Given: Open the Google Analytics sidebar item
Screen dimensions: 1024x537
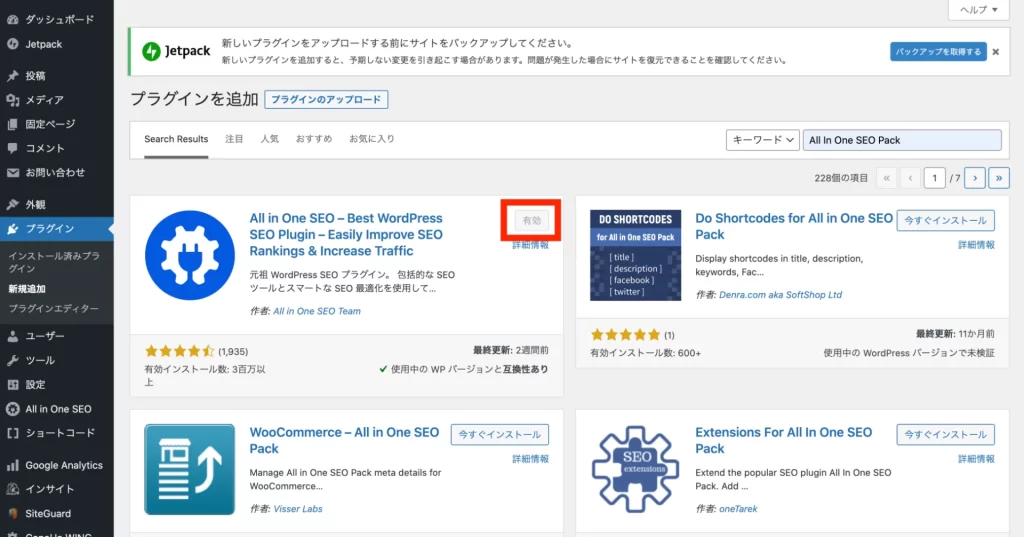Looking at the screenshot, I should (63, 465).
